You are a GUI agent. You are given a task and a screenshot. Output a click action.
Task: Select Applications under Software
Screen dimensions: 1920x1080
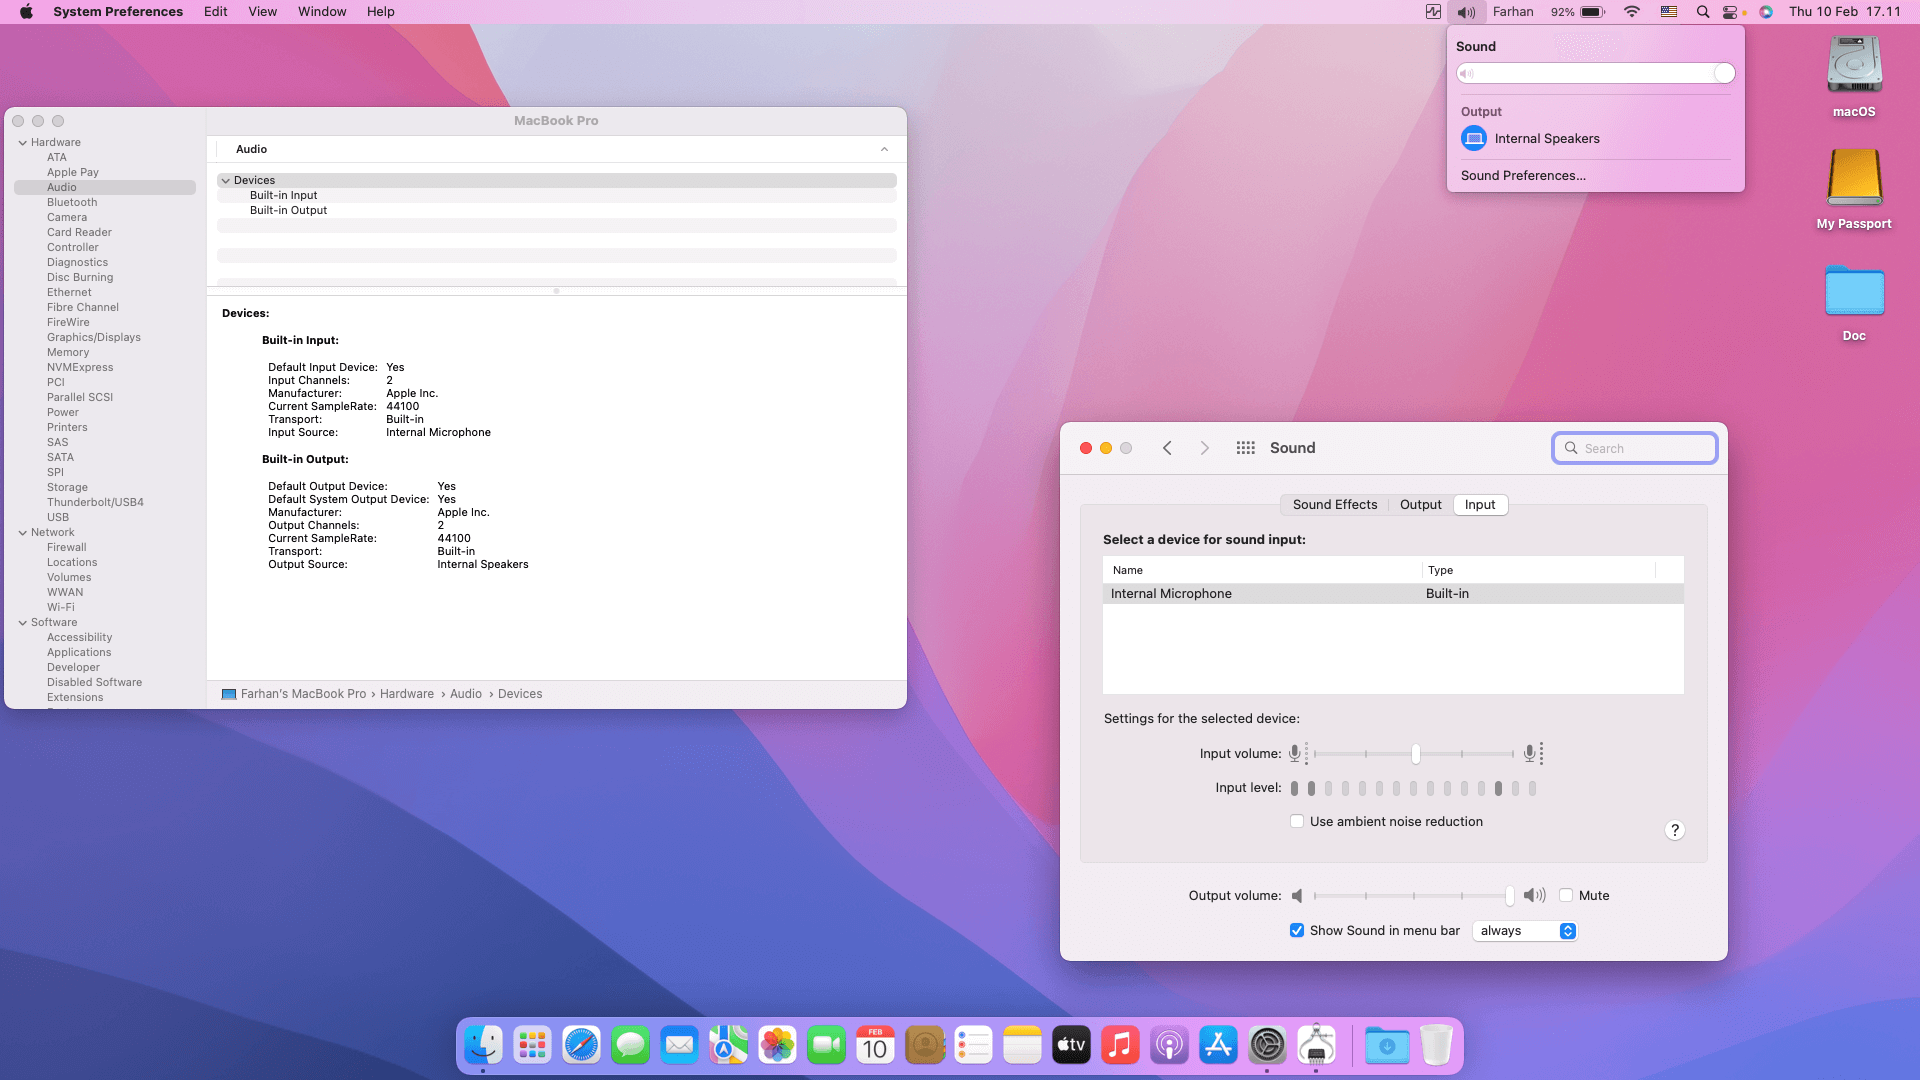79,653
